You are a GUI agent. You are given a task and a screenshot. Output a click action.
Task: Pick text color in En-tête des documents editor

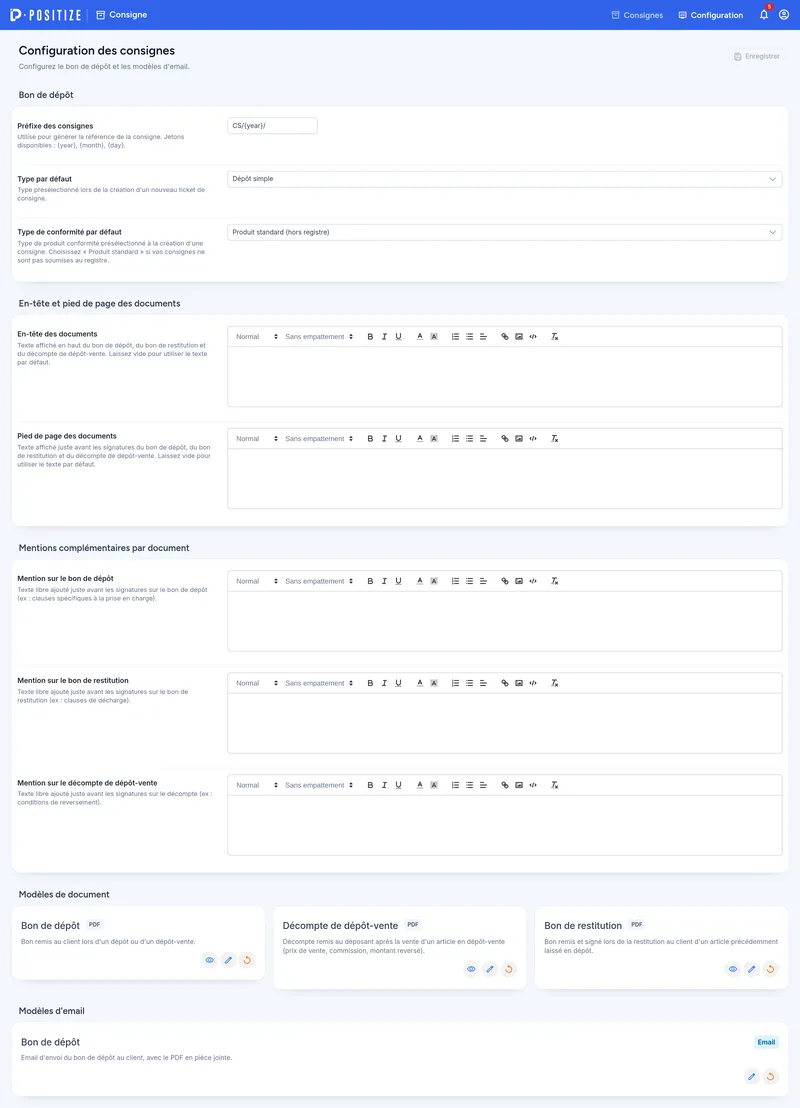coord(420,336)
